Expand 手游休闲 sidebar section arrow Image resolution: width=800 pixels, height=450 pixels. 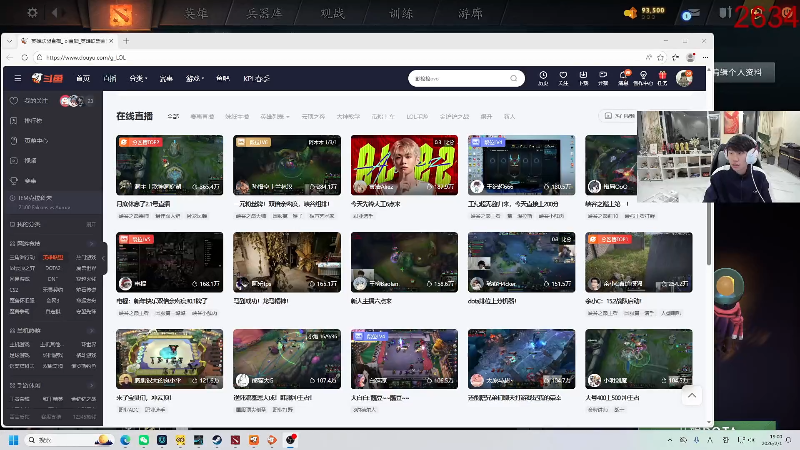(92, 385)
